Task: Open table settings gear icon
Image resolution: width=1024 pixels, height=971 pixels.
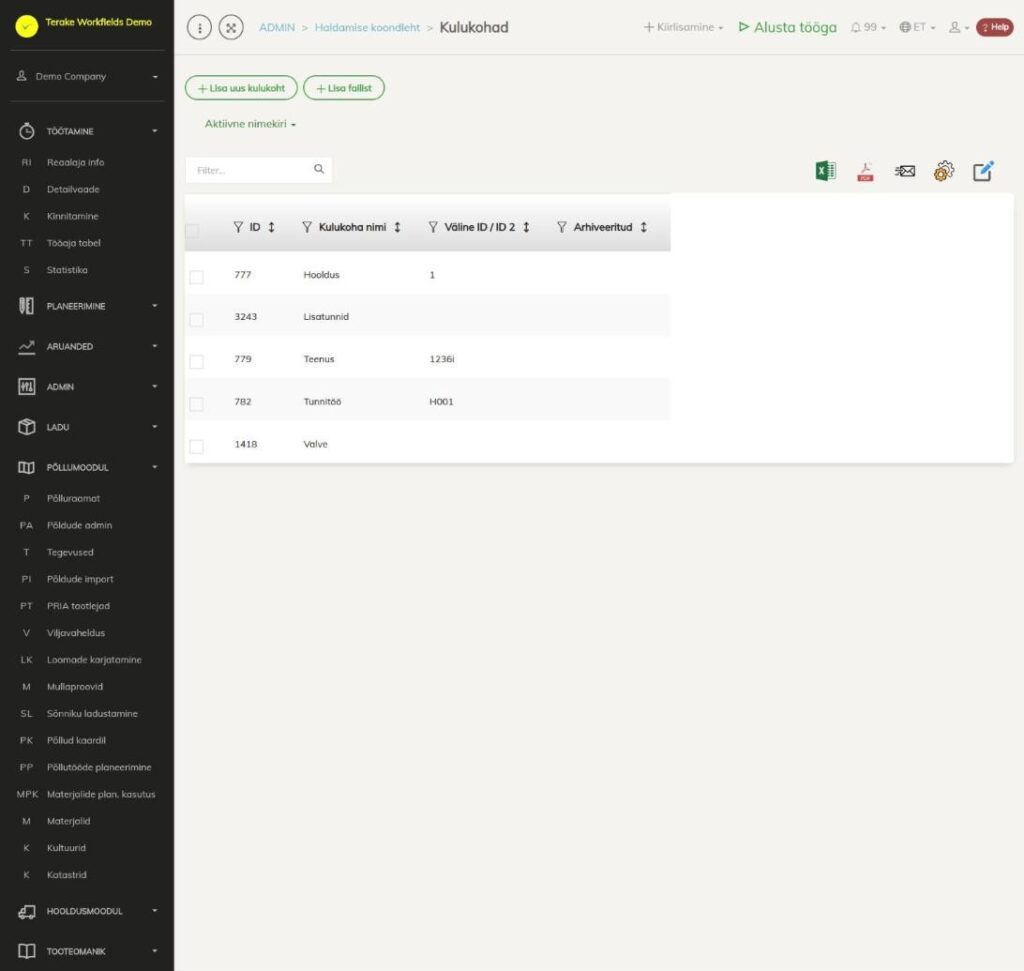Action: 944,171
